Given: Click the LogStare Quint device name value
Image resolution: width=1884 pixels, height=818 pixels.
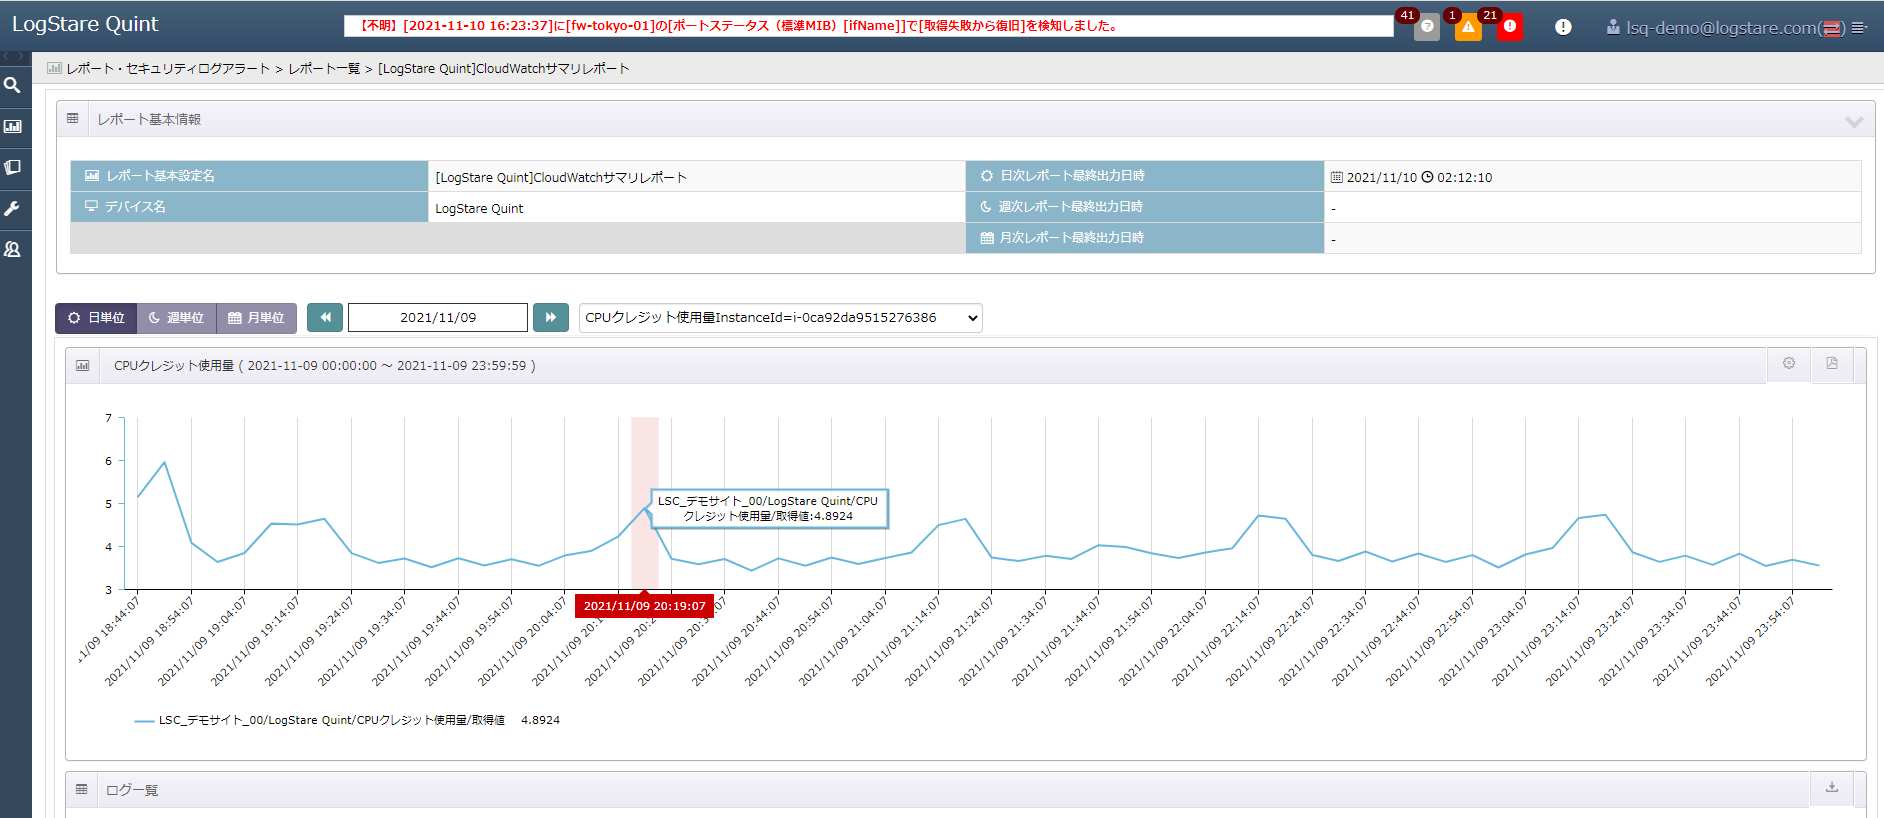Looking at the screenshot, I should pyautogui.click(x=479, y=208).
